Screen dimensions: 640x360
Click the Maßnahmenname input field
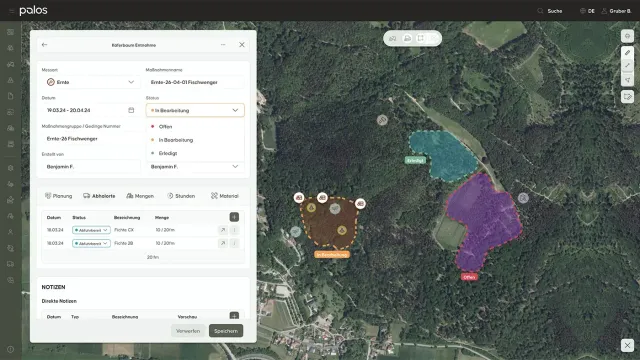click(195, 82)
